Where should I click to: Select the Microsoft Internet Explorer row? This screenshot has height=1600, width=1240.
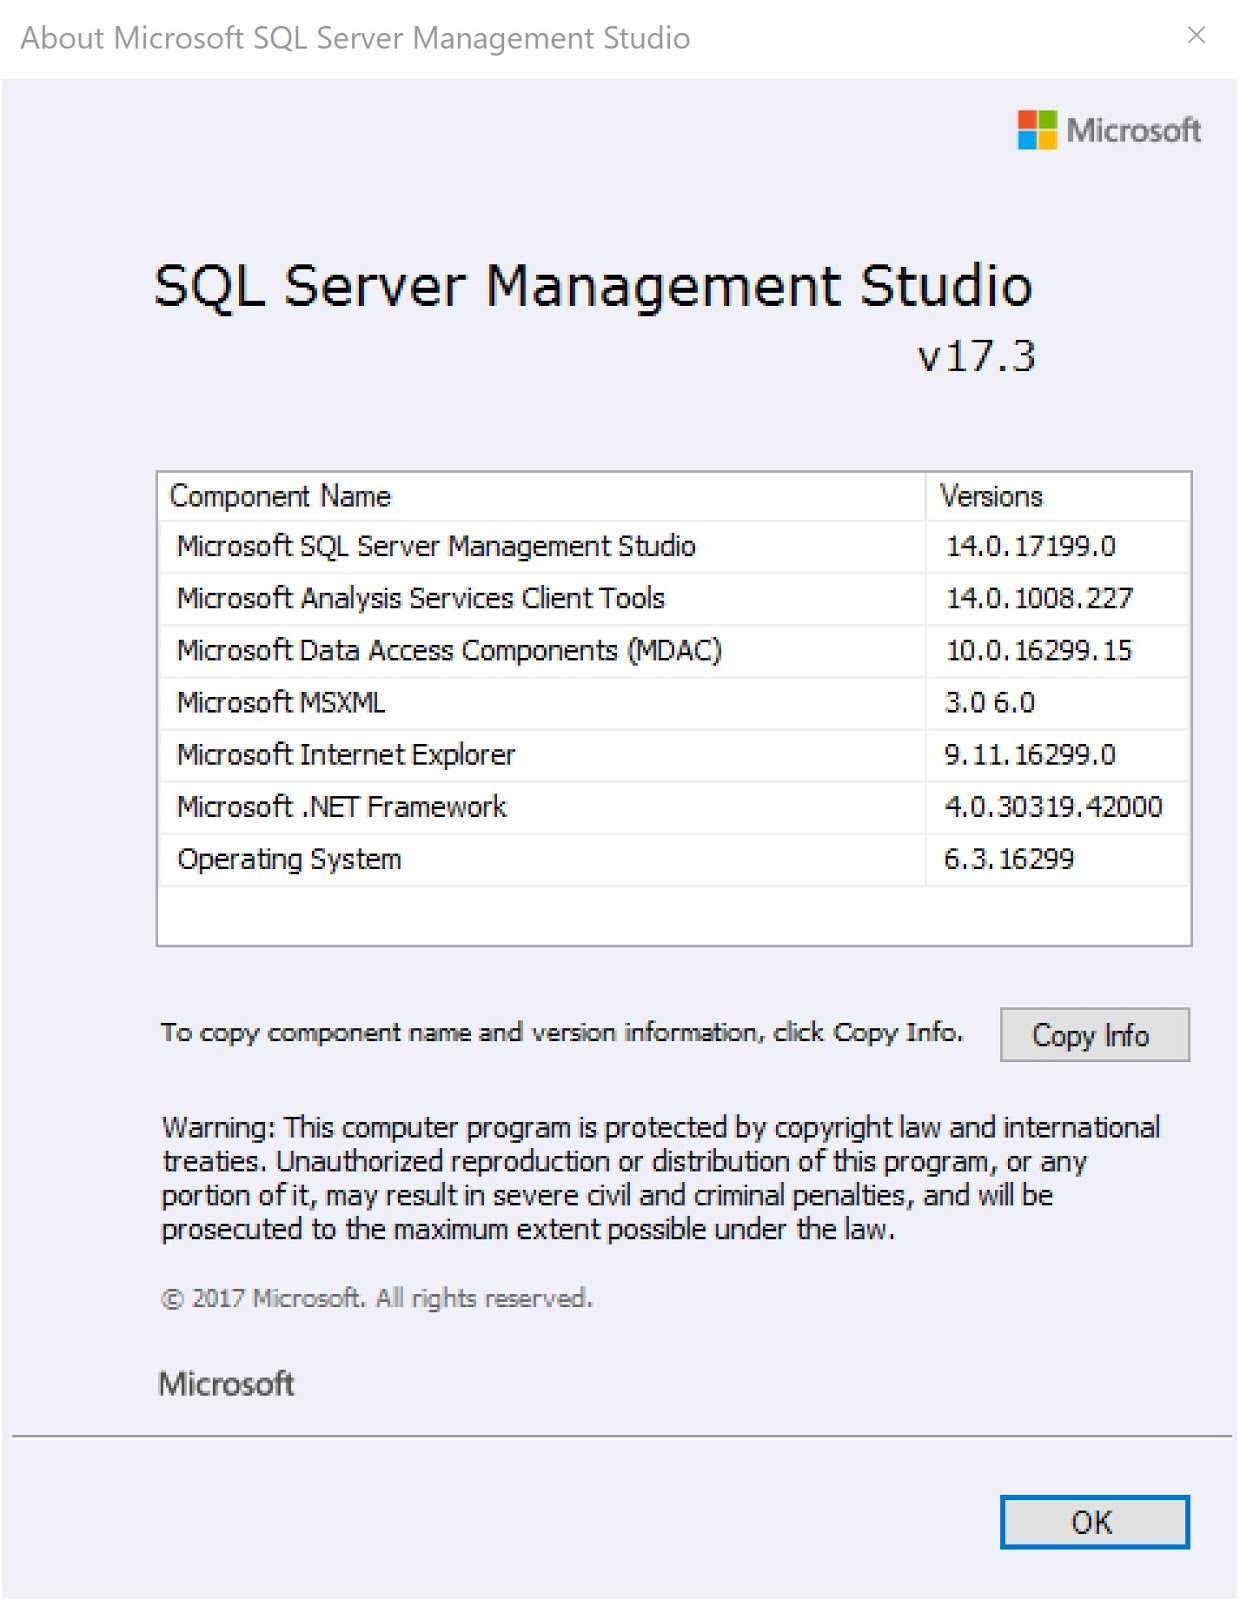[x=346, y=754]
